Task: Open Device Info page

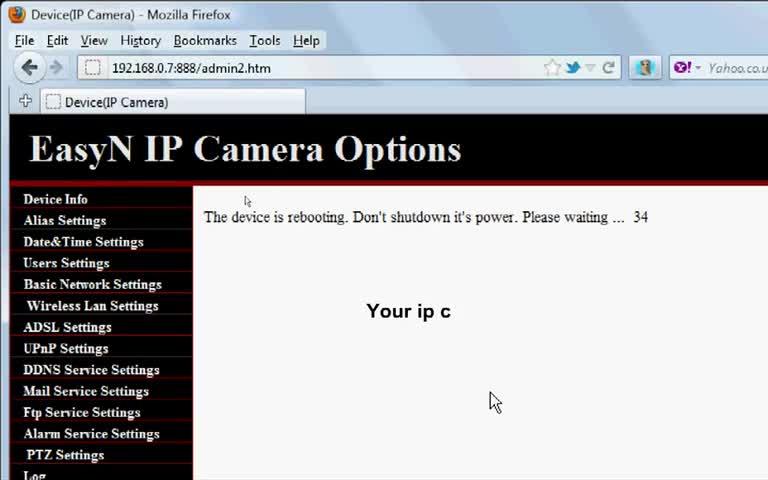Action: tap(55, 199)
